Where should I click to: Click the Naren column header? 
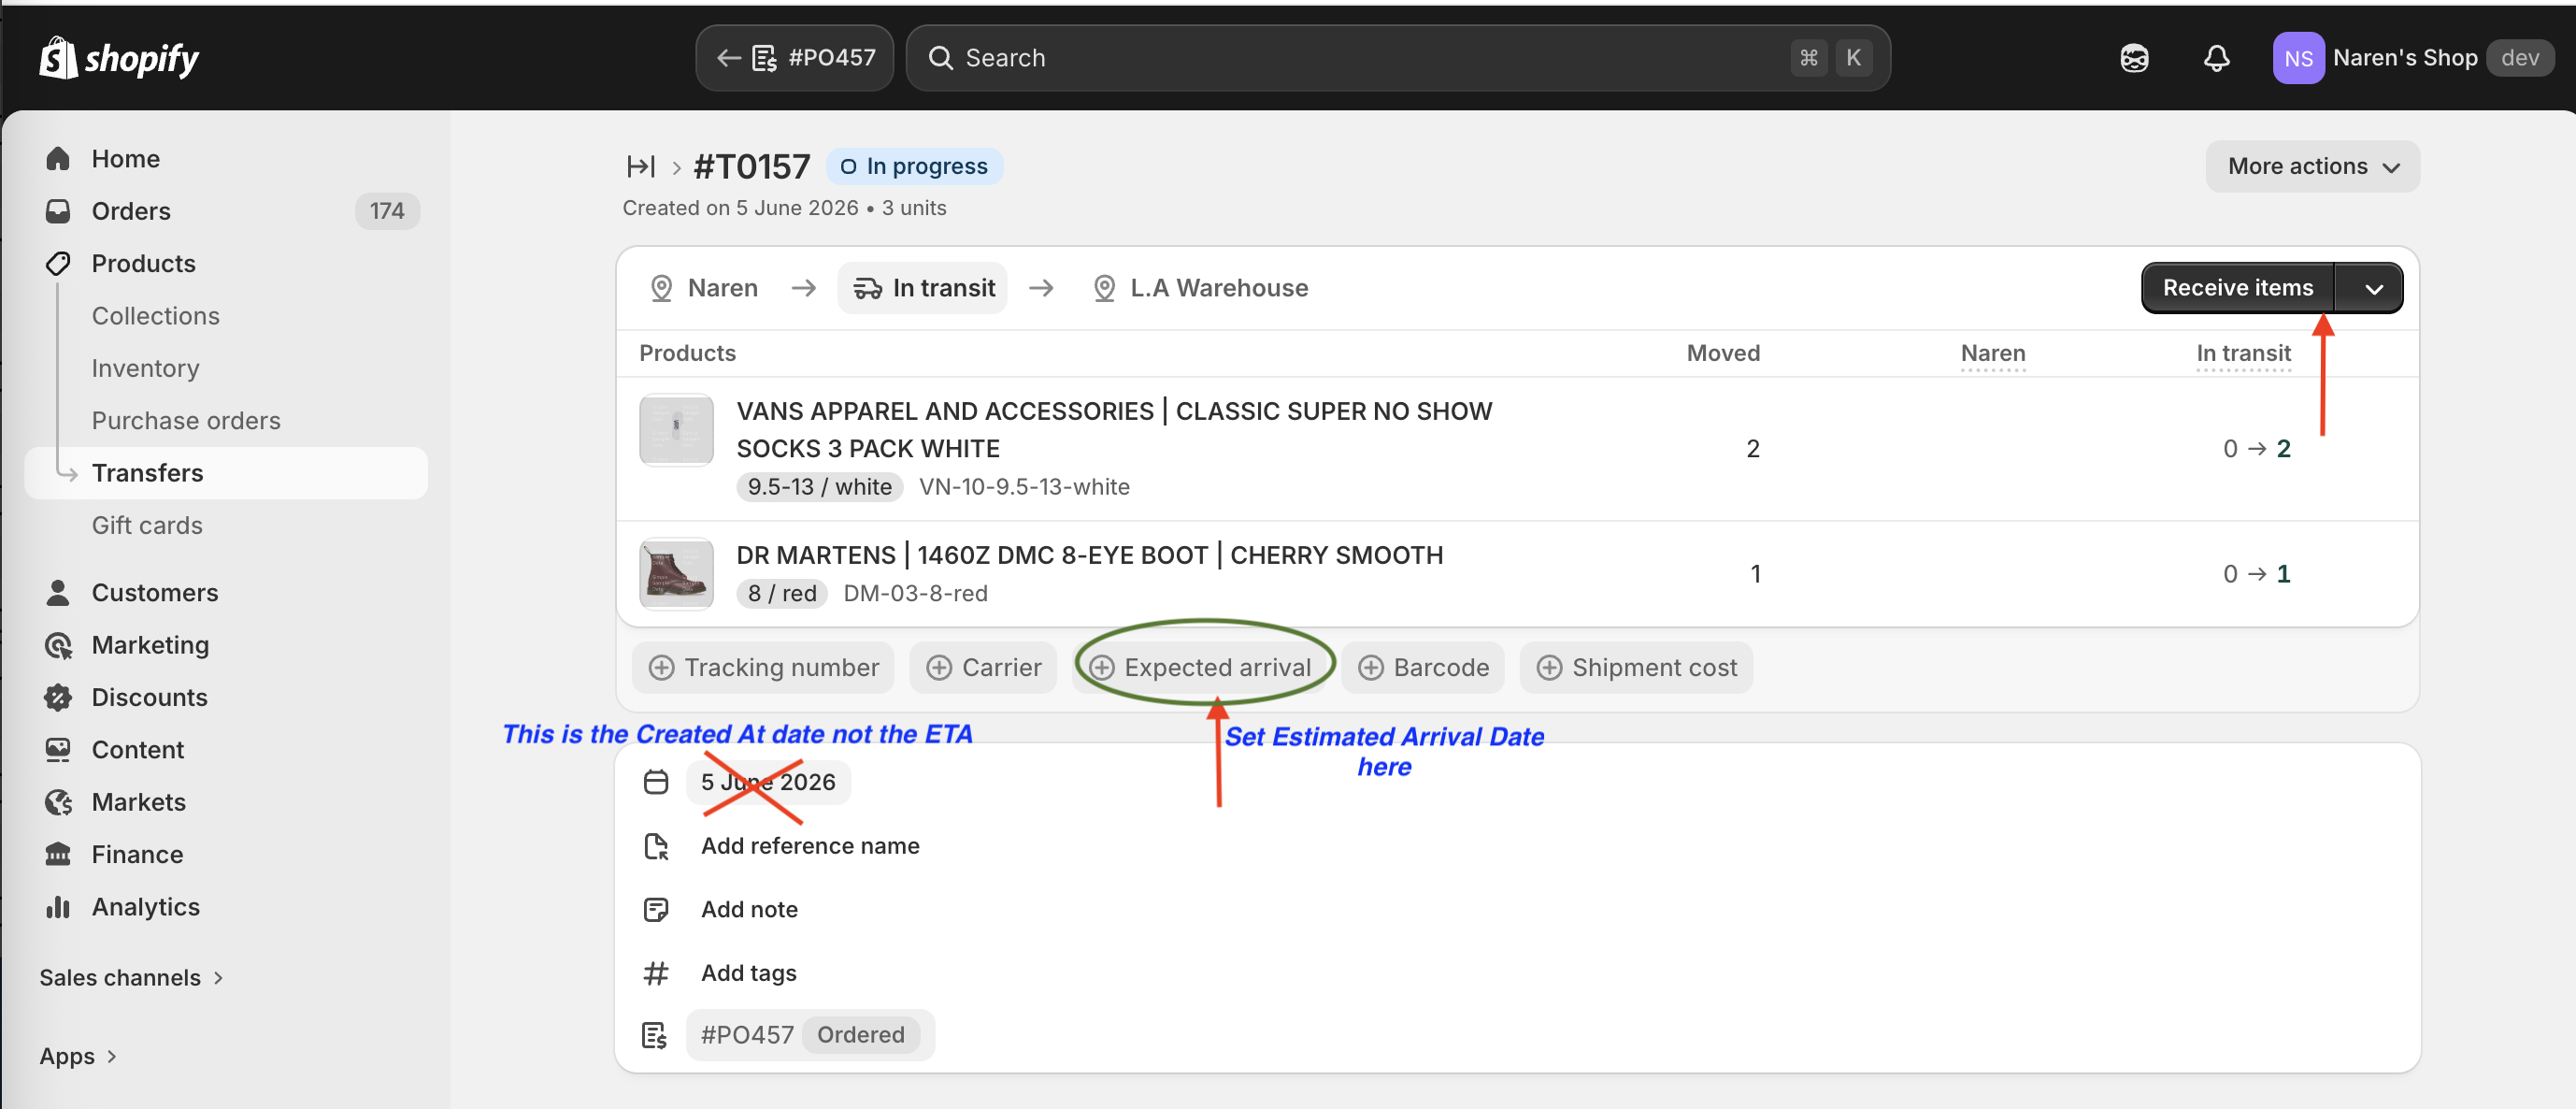click(1992, 353)
